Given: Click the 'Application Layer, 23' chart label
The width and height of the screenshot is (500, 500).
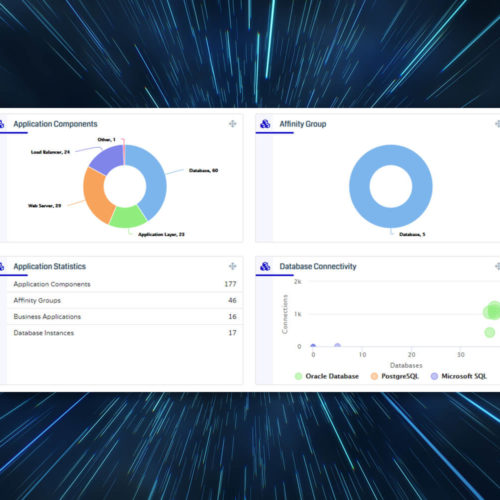Looking at the screenshot, I should (x=161, y=234).
